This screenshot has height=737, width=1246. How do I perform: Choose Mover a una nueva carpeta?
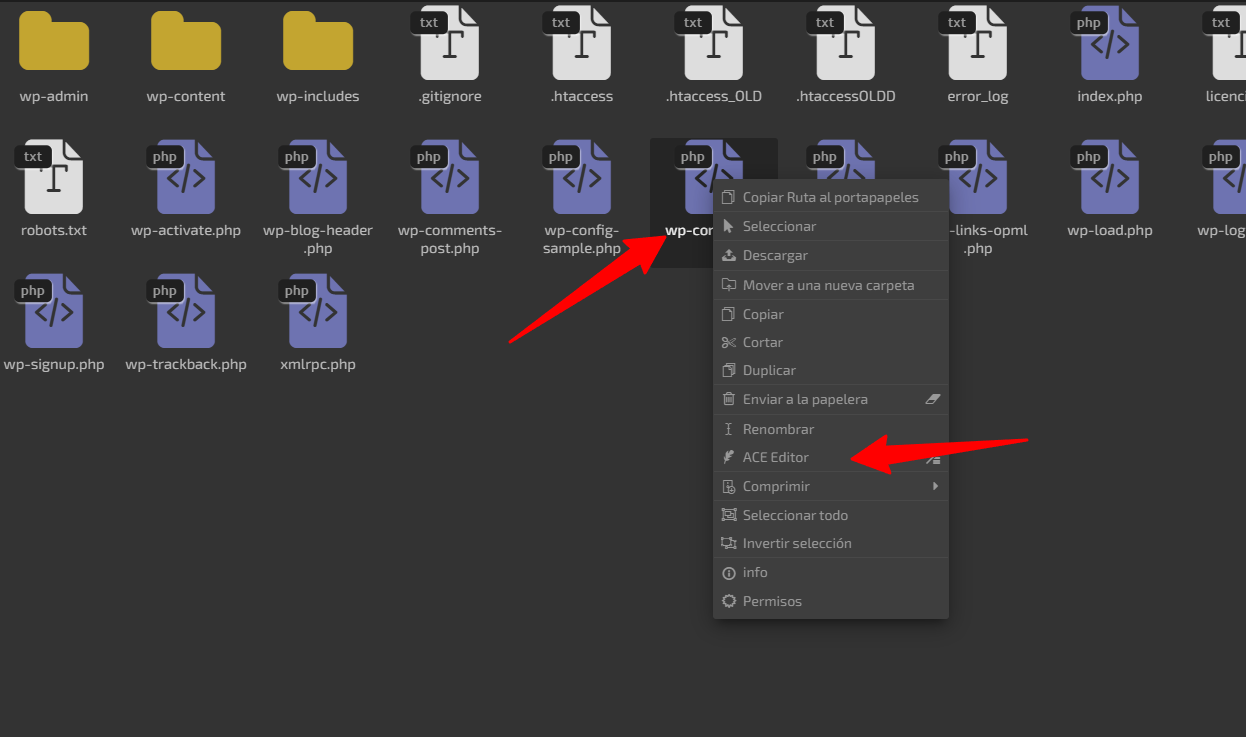830,285
